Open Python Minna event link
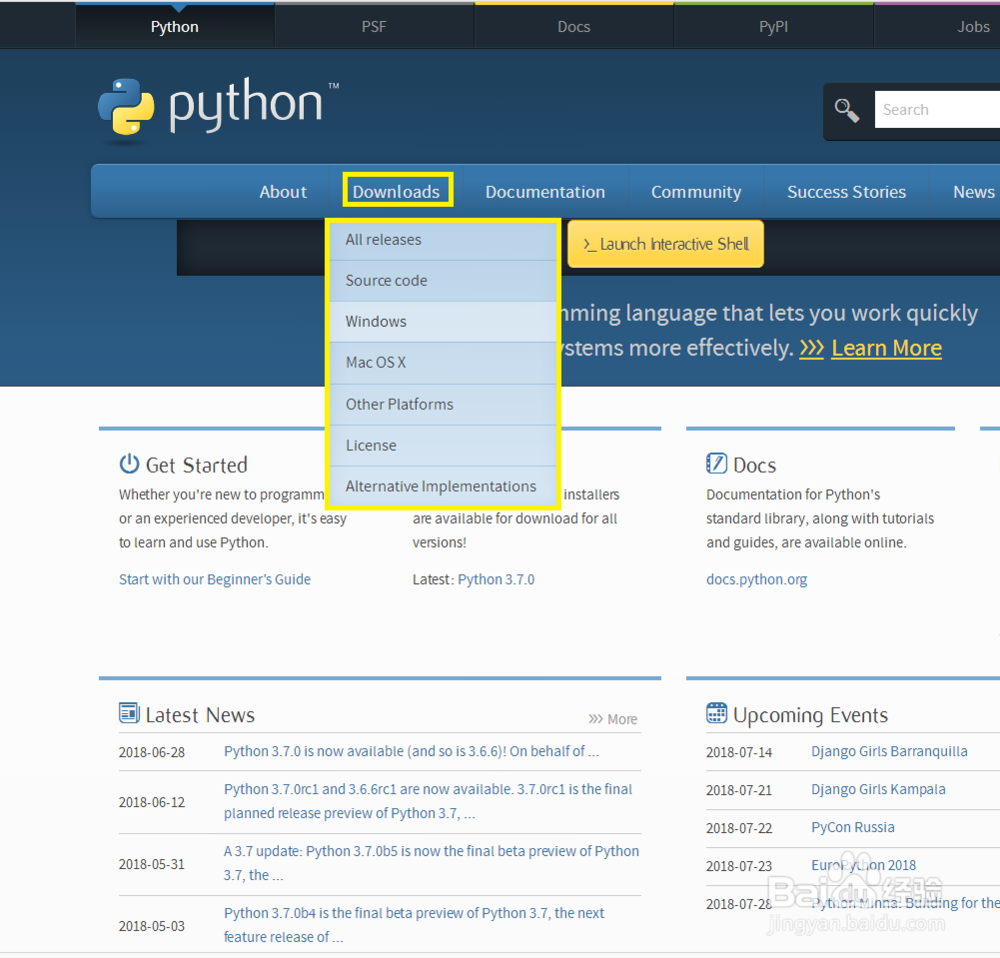The height and width of the screenshot is (958, 1000). pyautogui.click(x=906, y=903)
